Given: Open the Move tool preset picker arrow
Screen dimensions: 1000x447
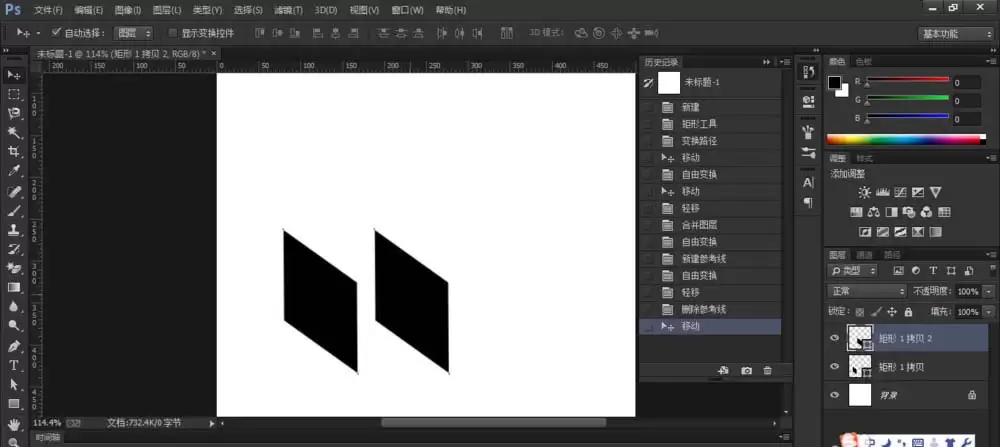Looking at the screenshot, I should tap(38, 33).
